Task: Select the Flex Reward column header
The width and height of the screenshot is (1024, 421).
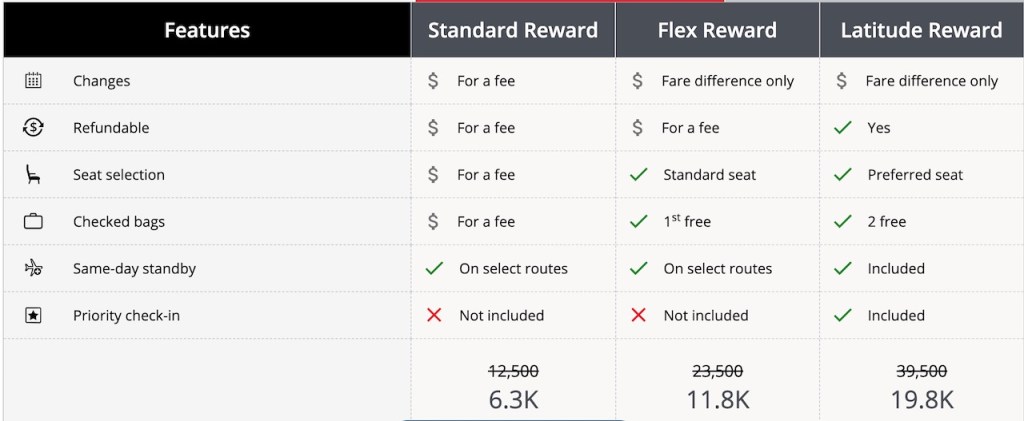Action: point(717,30)
